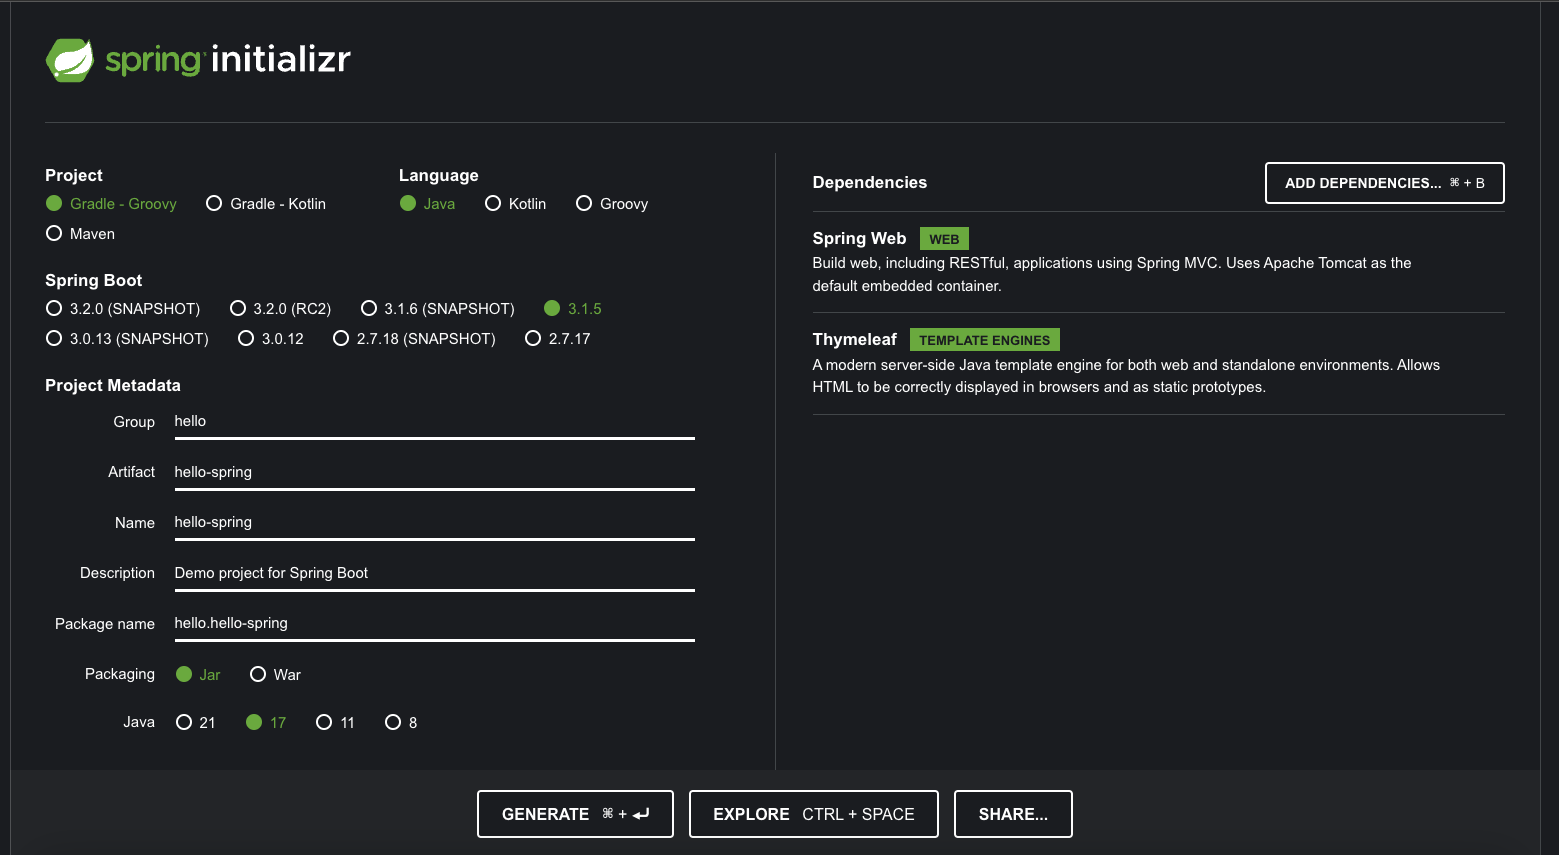Select Spring Boot version 3.1.5
Image resolution: width=1559 pixels, height=855 pixels.
point(573,309)
